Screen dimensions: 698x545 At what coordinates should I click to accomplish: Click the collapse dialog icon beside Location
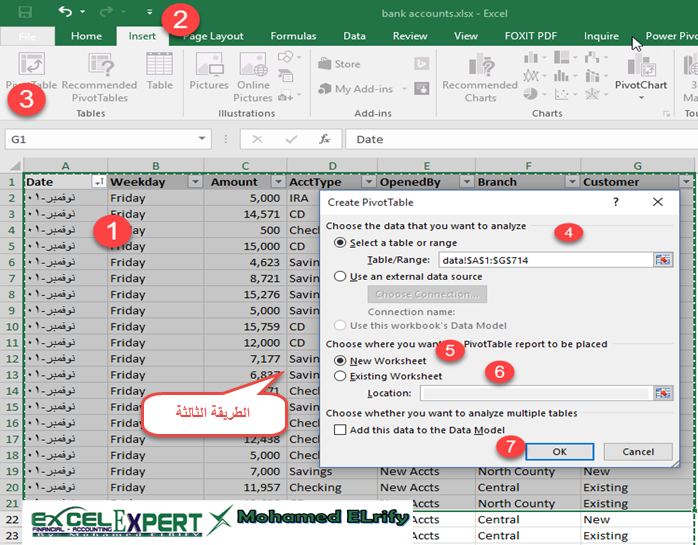tap(663, 393)
